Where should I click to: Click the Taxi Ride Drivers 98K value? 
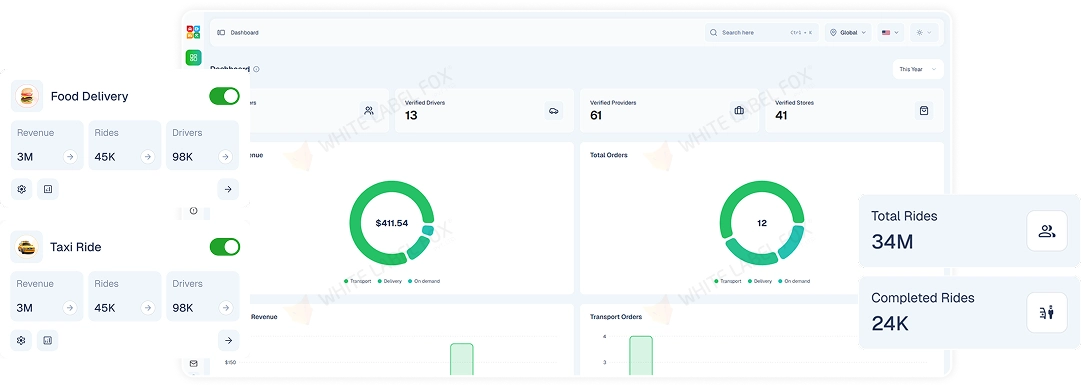[x=183, y=308]
